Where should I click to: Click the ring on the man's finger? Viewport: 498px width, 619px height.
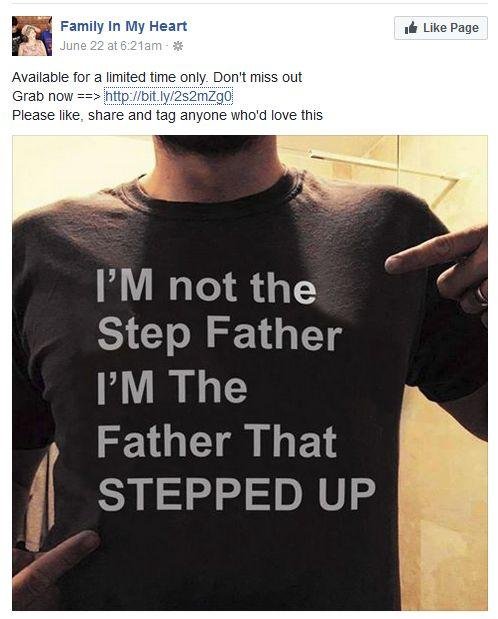pos(481,295)
